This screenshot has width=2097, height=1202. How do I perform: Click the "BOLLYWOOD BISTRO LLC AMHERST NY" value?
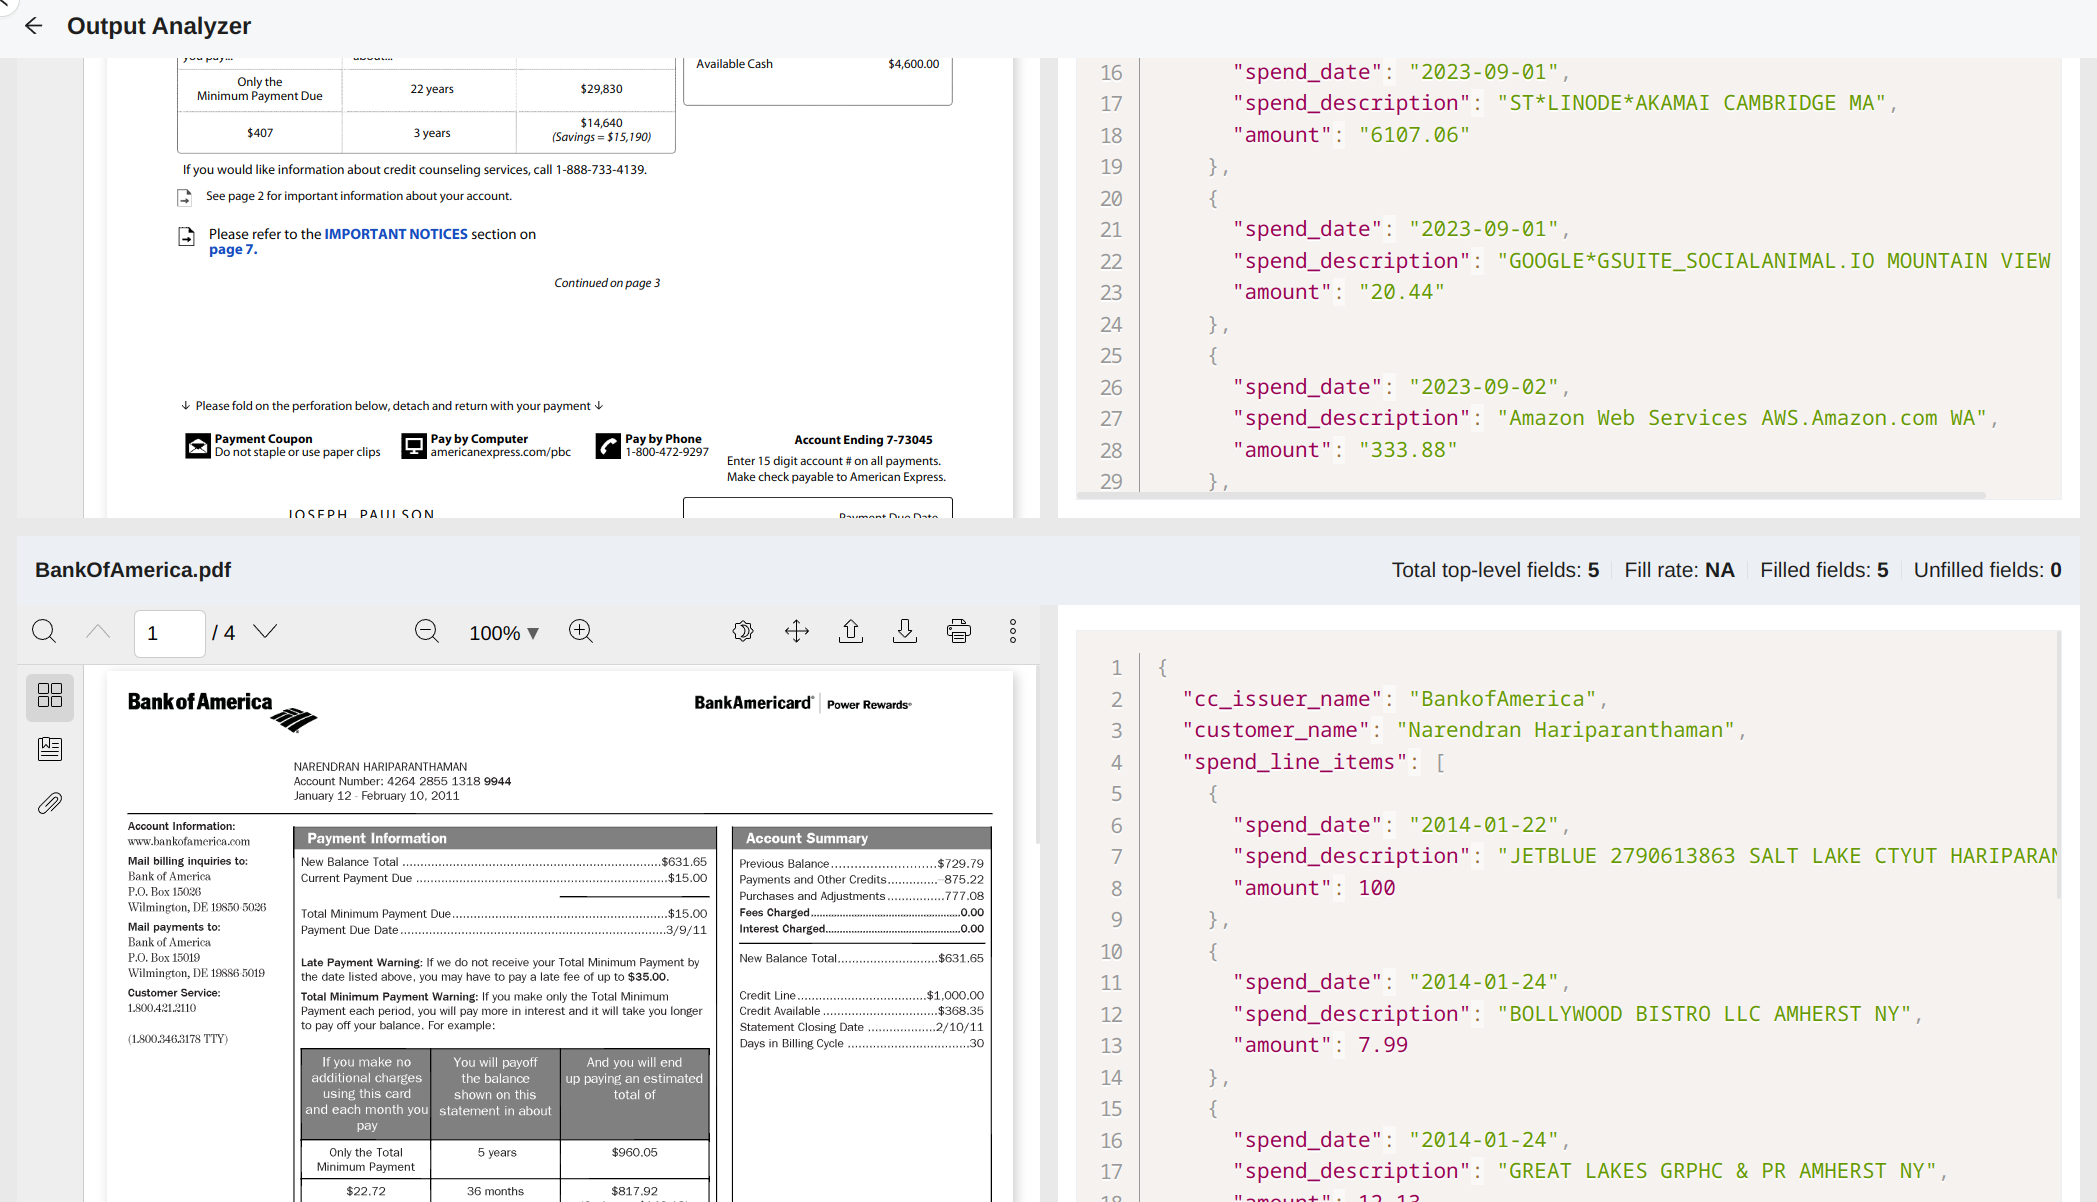coord(1704,1014)
